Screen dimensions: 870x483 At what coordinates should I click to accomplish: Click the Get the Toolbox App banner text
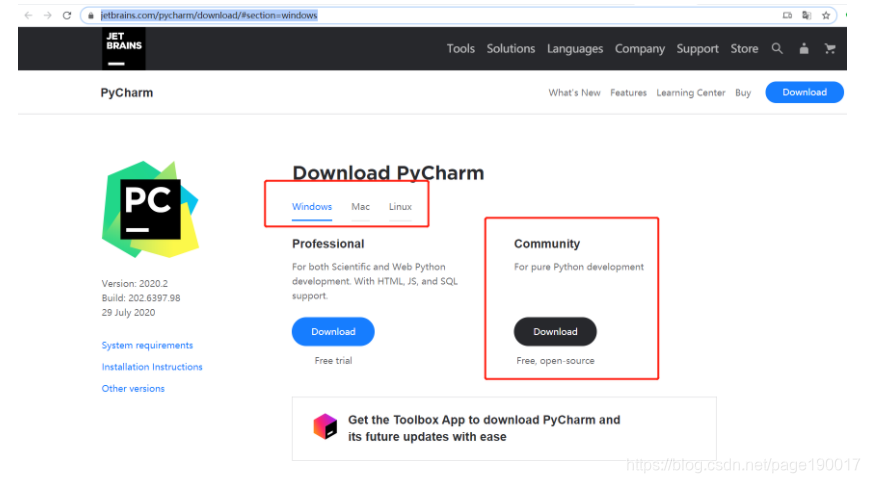click(x=484, y=428)
